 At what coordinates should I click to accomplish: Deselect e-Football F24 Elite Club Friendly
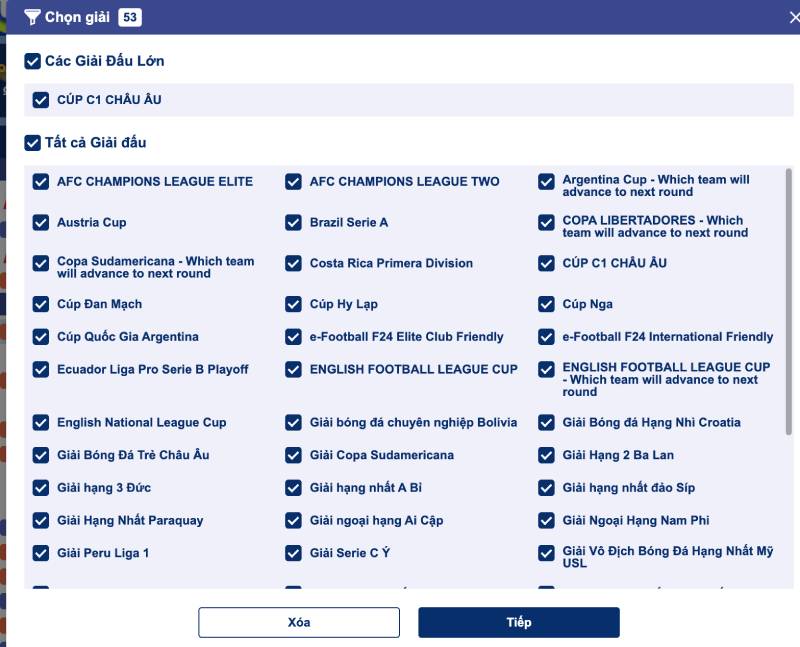[293, 337]
